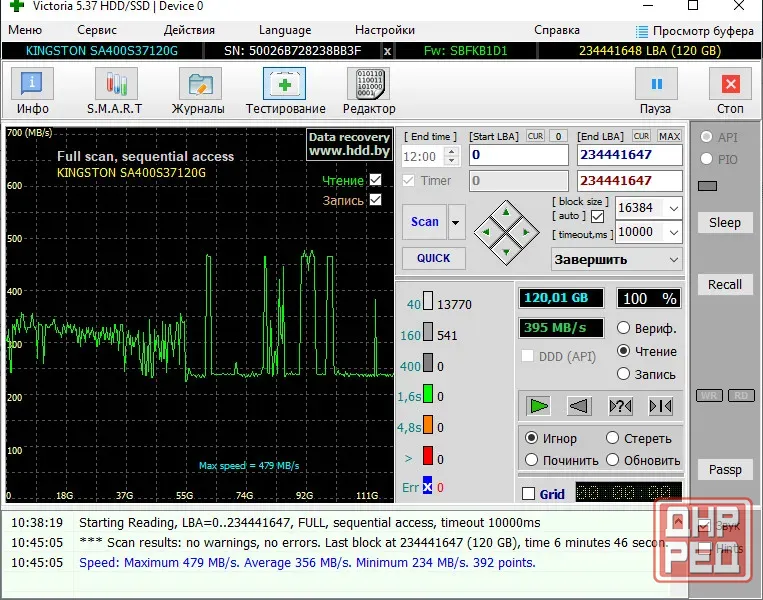Click the red Стоп stop icon
This screenshot has width=763, height=600.
coord(730,84)
